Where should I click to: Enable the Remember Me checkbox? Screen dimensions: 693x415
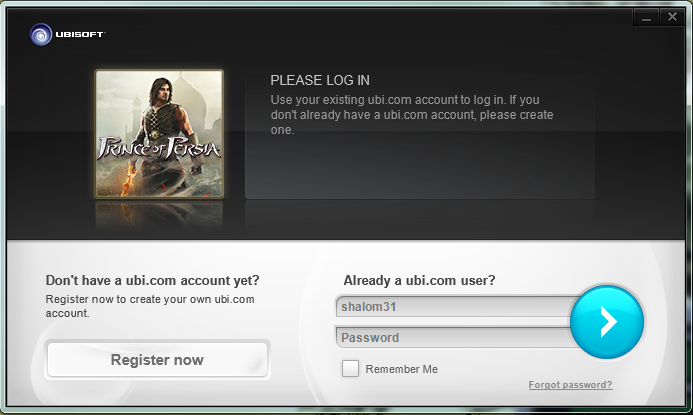coord(350,369)
